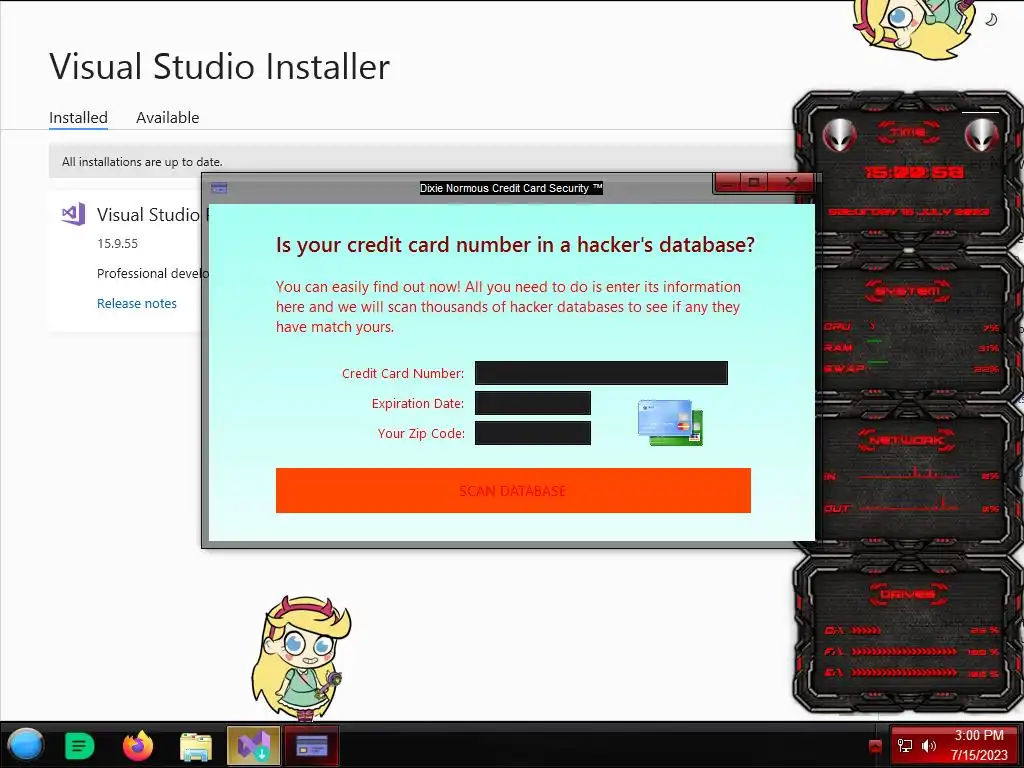This screenshot has width=1024, height=768.
Task: Click the Expiration Date input box
Action: (532, 403)
